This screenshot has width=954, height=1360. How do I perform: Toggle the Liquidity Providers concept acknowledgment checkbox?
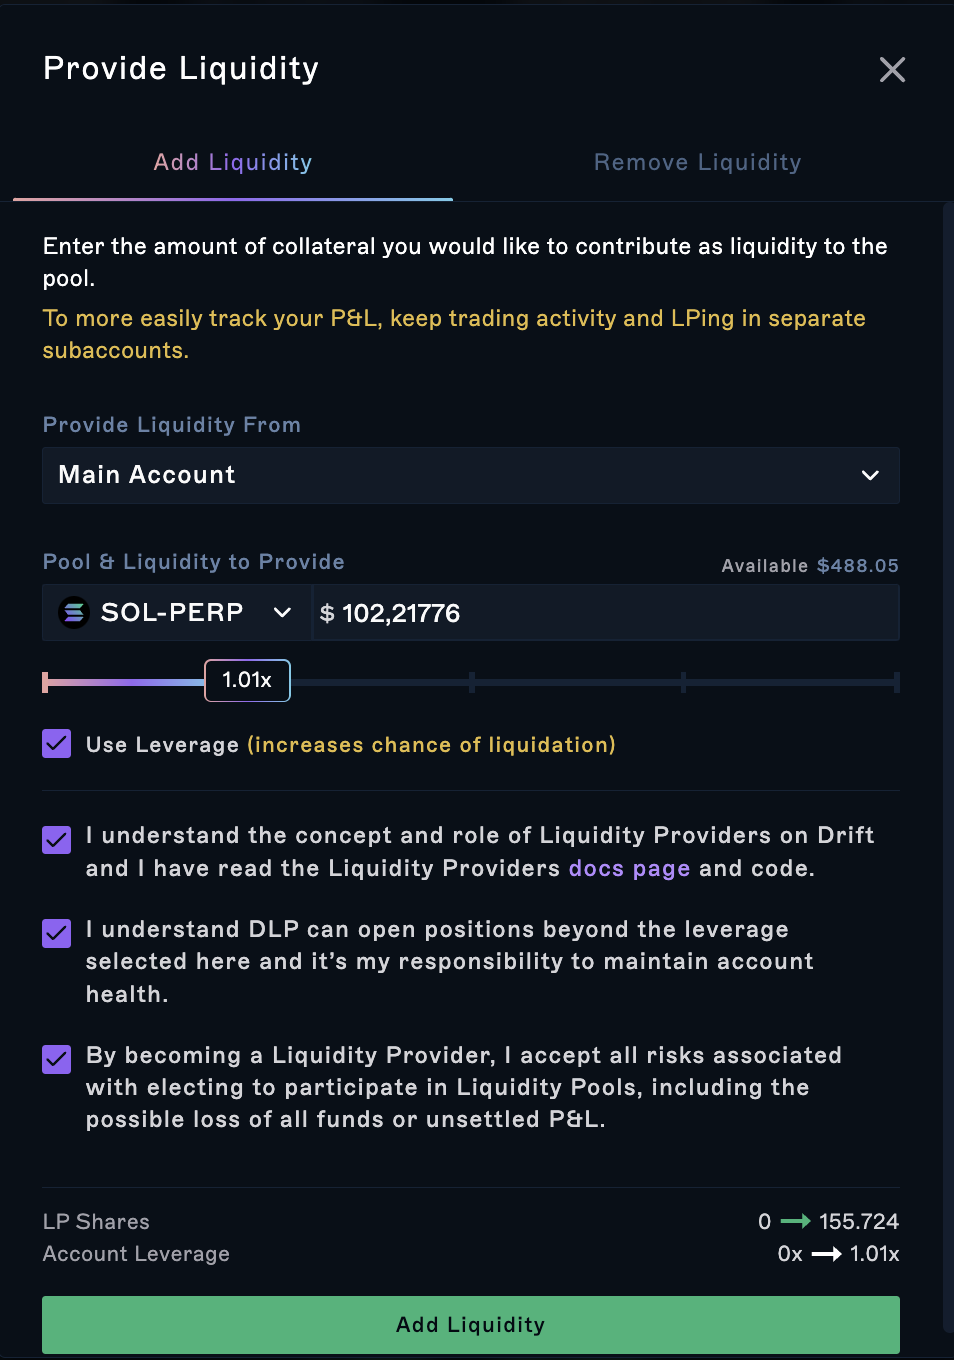pyautogui.click(x=57, y=840)
